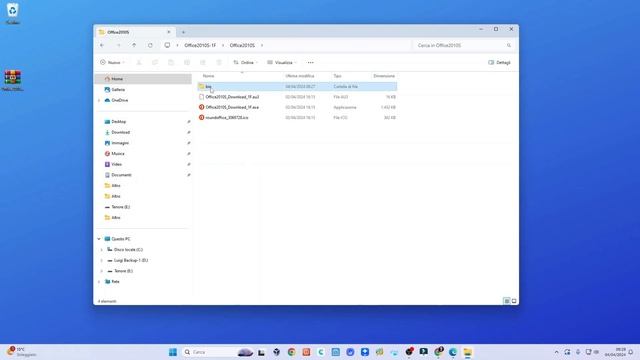640x360 pixels.
Task: Click the Cut icon in toolbar
Action: click(139, 62)
